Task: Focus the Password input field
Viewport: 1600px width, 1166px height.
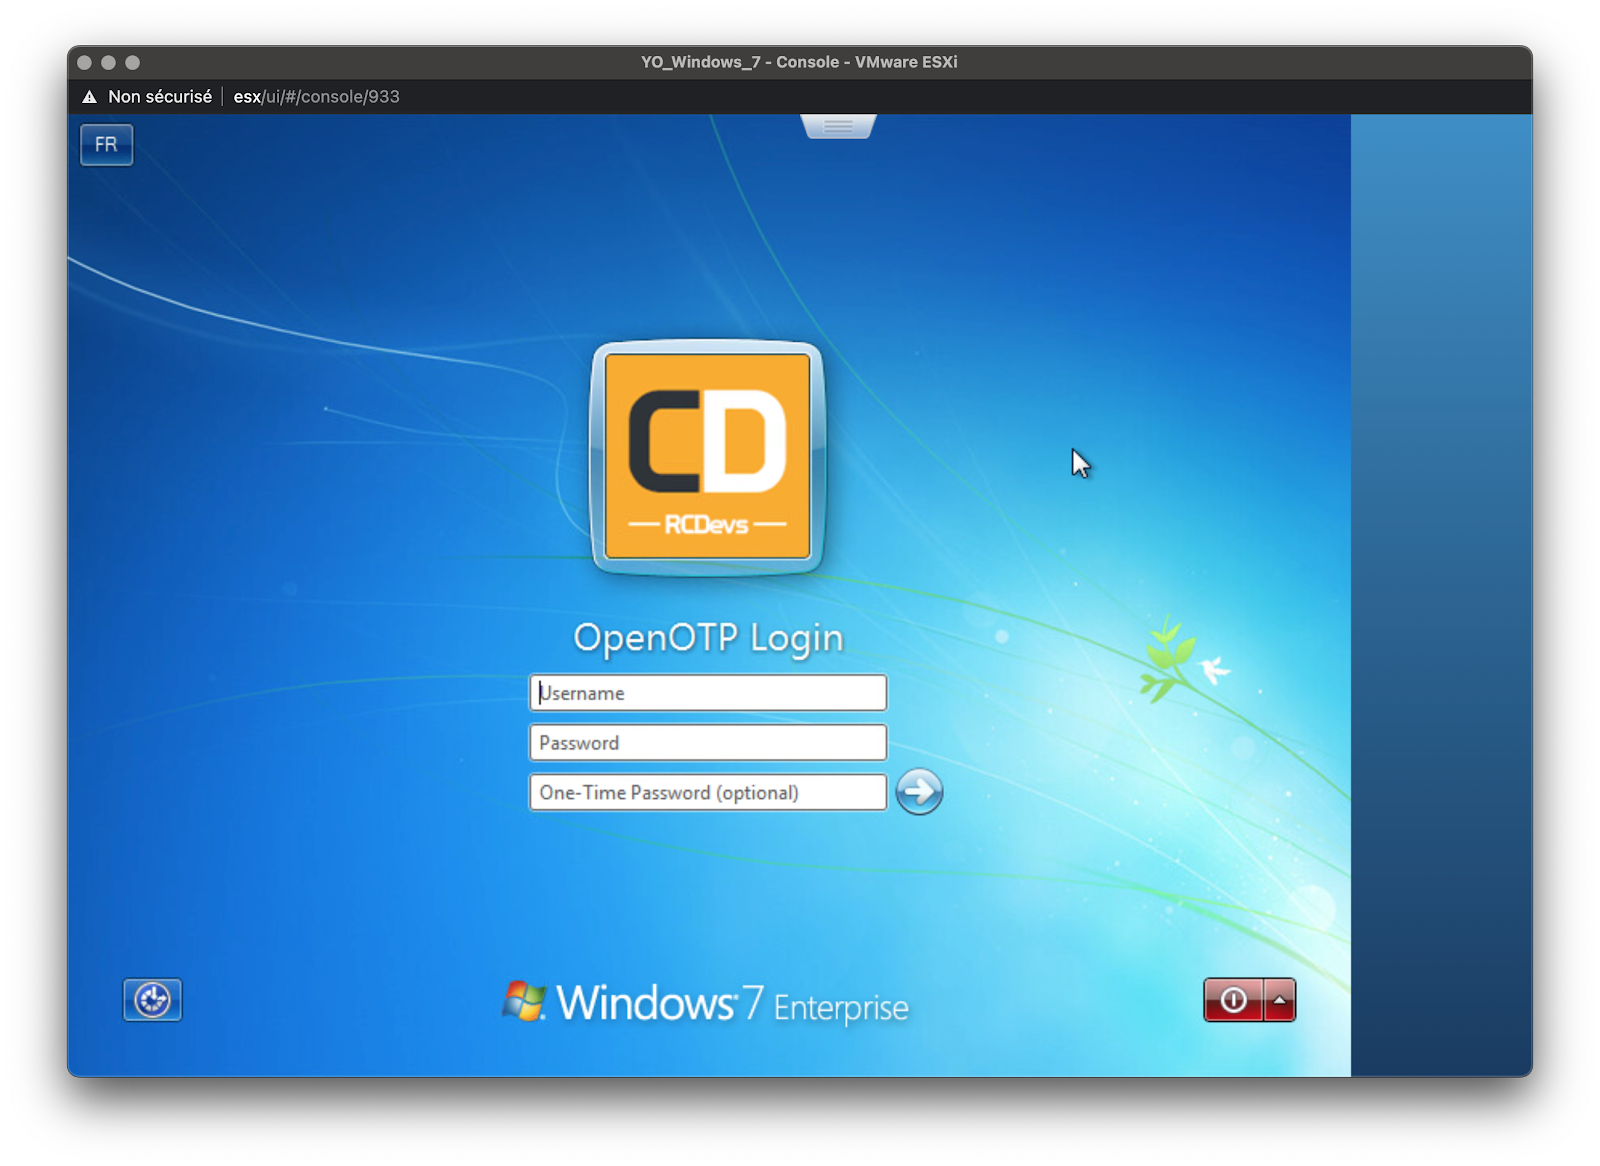Action: point(708,743)
